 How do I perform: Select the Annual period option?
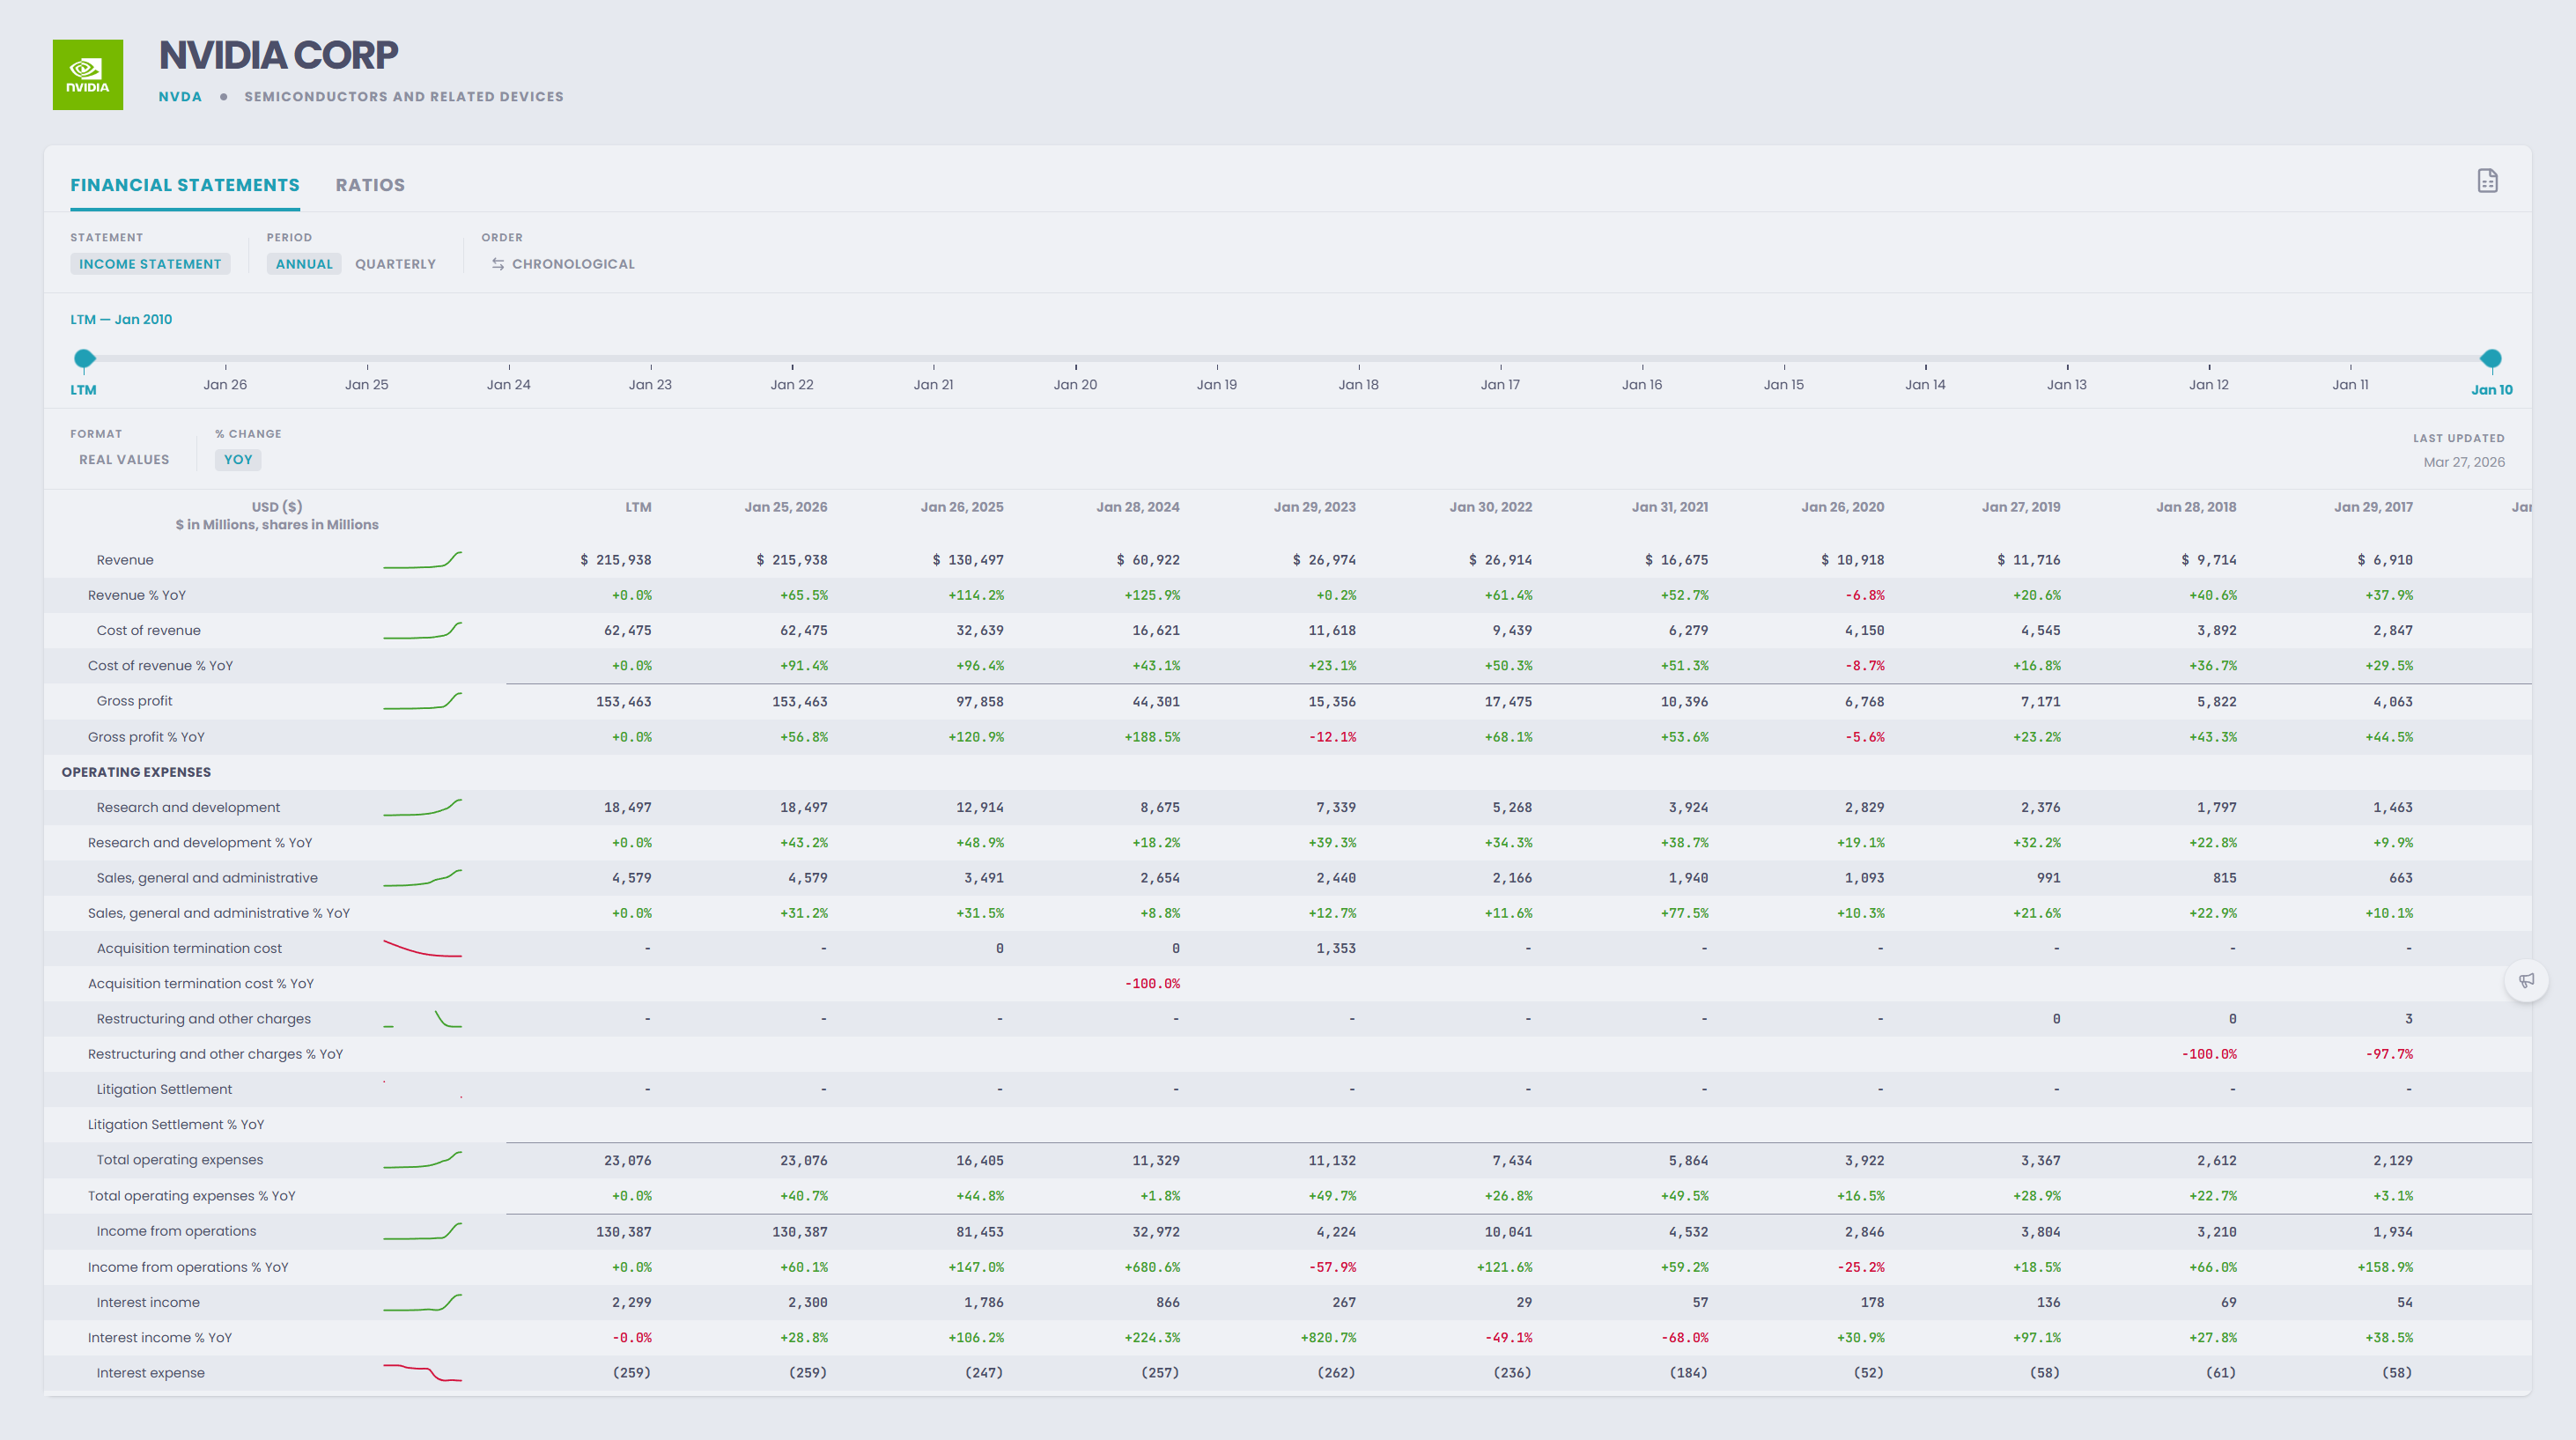point(304,264)
